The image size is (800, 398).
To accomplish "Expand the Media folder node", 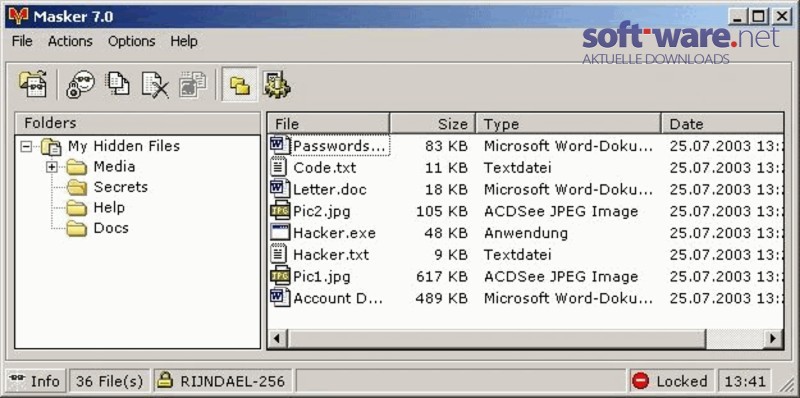I will (x=51, y=167).
